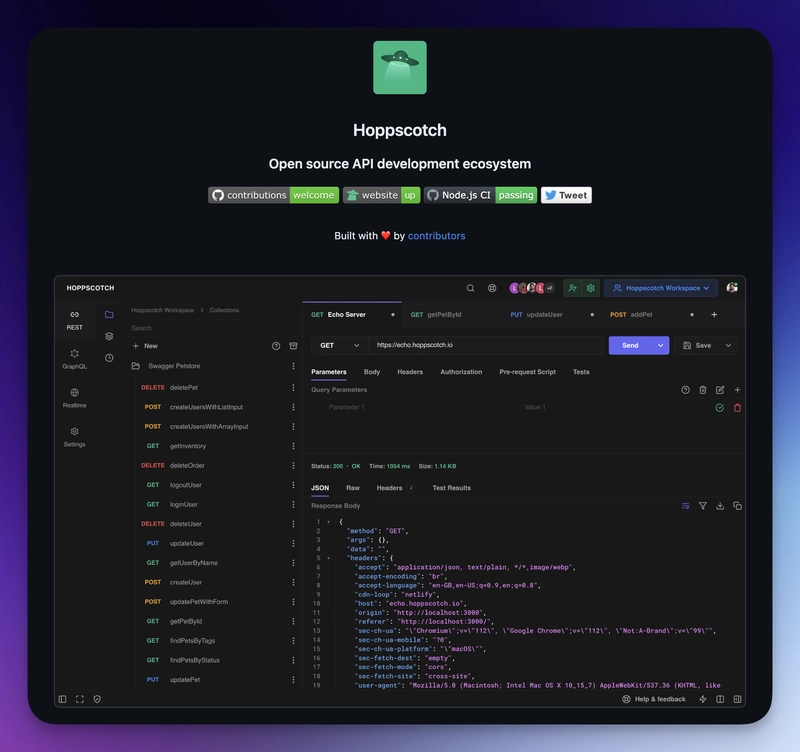
Task: Show the Collections folder panel
Action: 109,314
